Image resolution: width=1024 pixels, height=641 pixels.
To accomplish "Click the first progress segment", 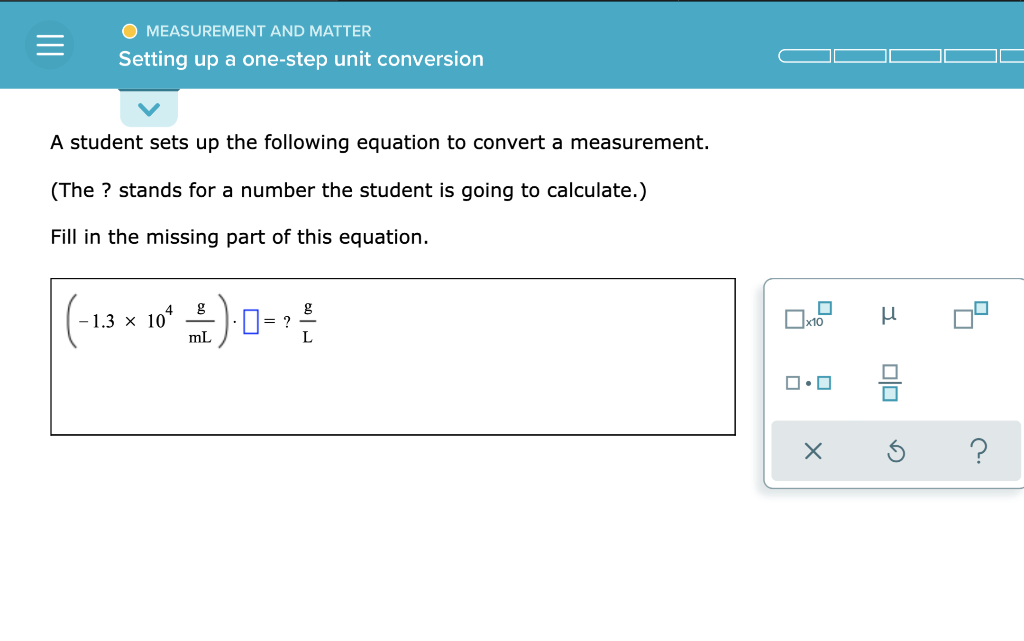I will 804,56.
